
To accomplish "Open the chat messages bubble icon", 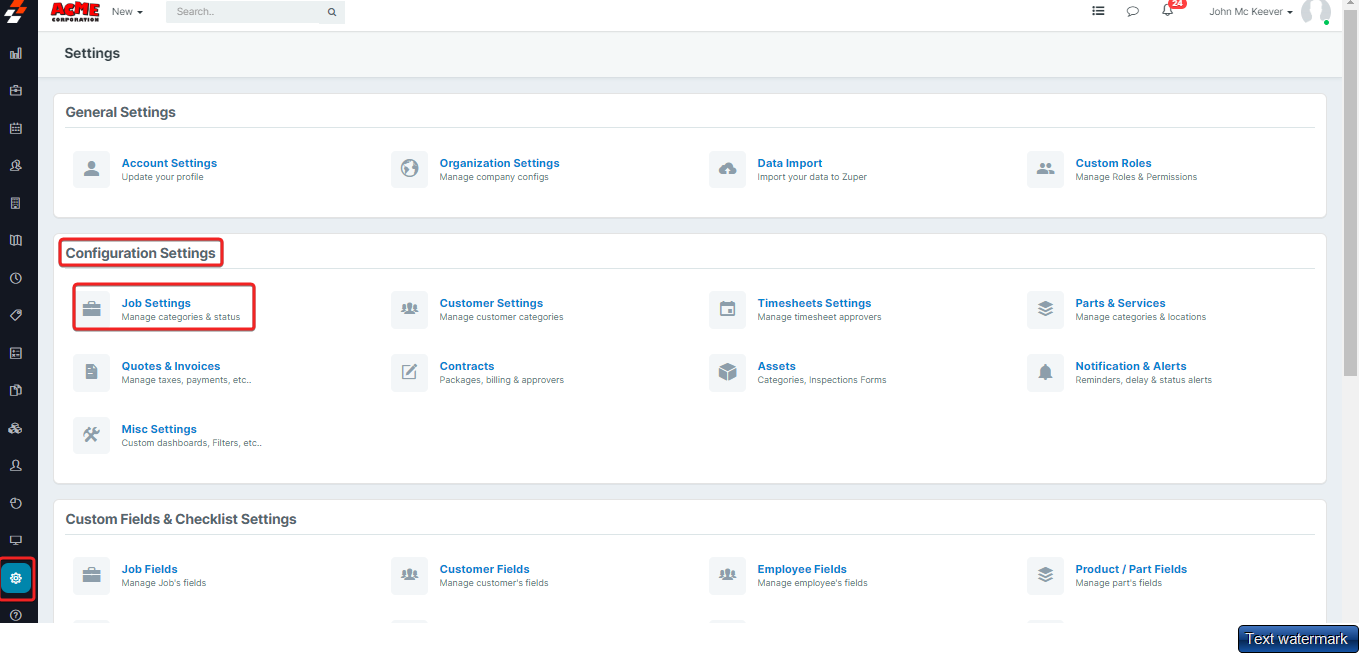I will 1132,12.
